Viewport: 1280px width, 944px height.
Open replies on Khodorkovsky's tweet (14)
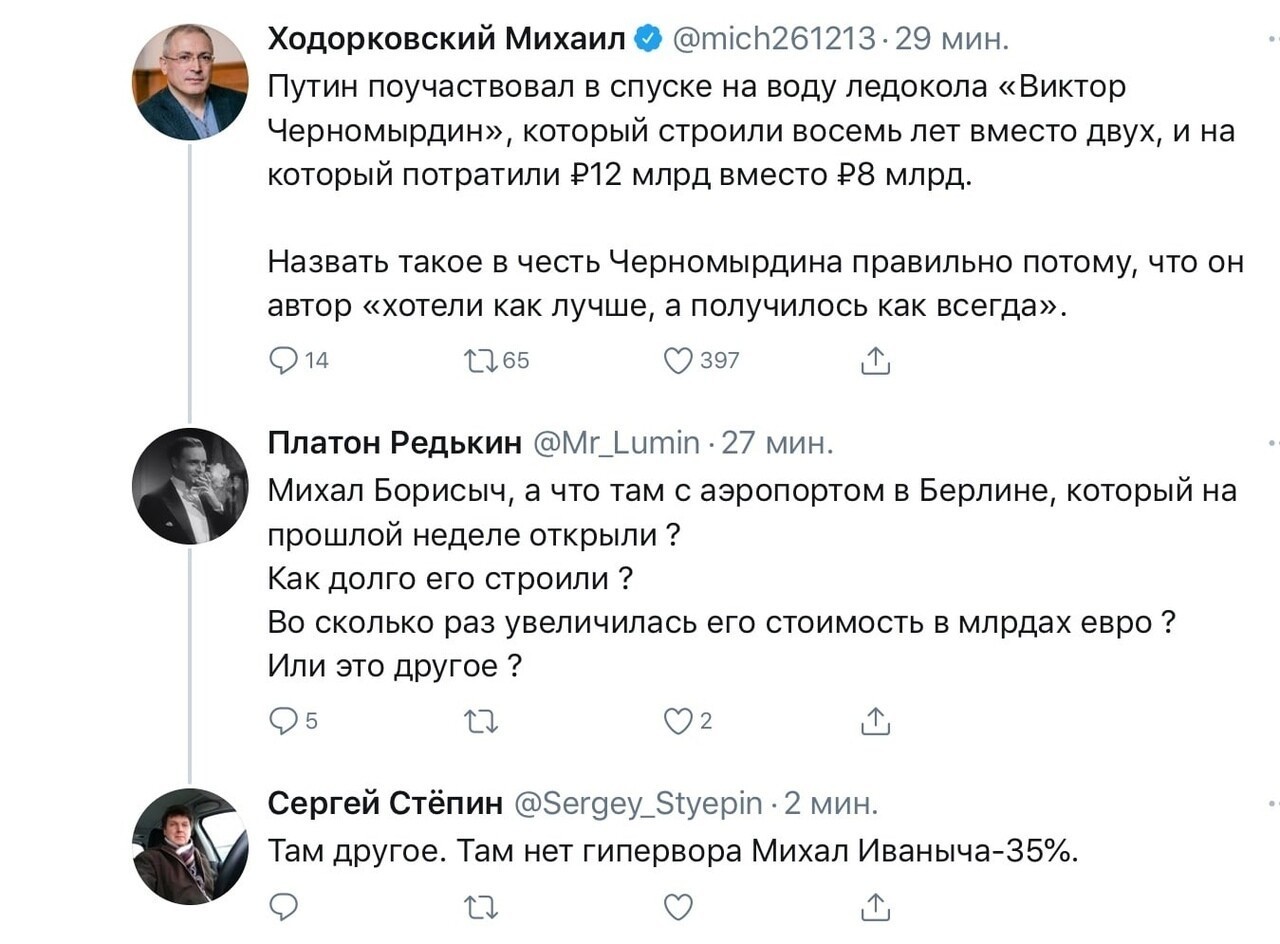299,360
